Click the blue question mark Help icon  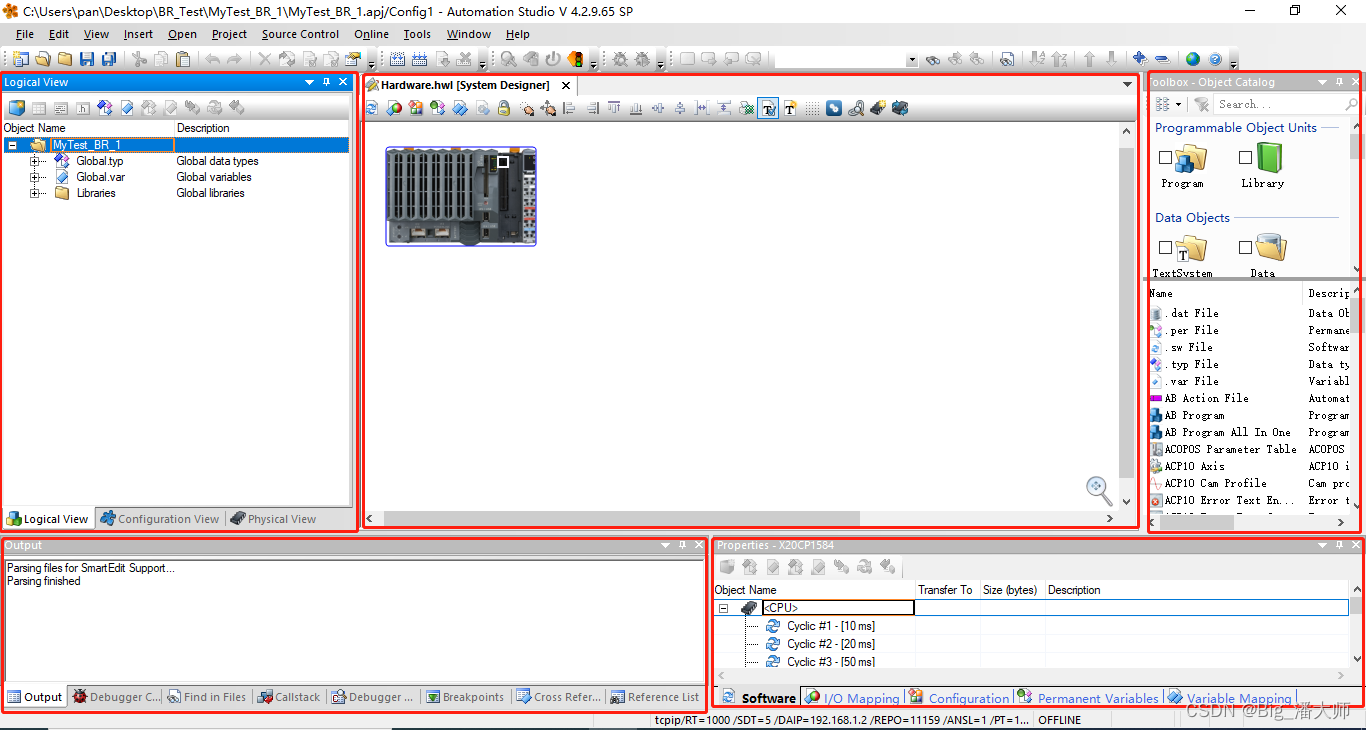(1215, 59)
